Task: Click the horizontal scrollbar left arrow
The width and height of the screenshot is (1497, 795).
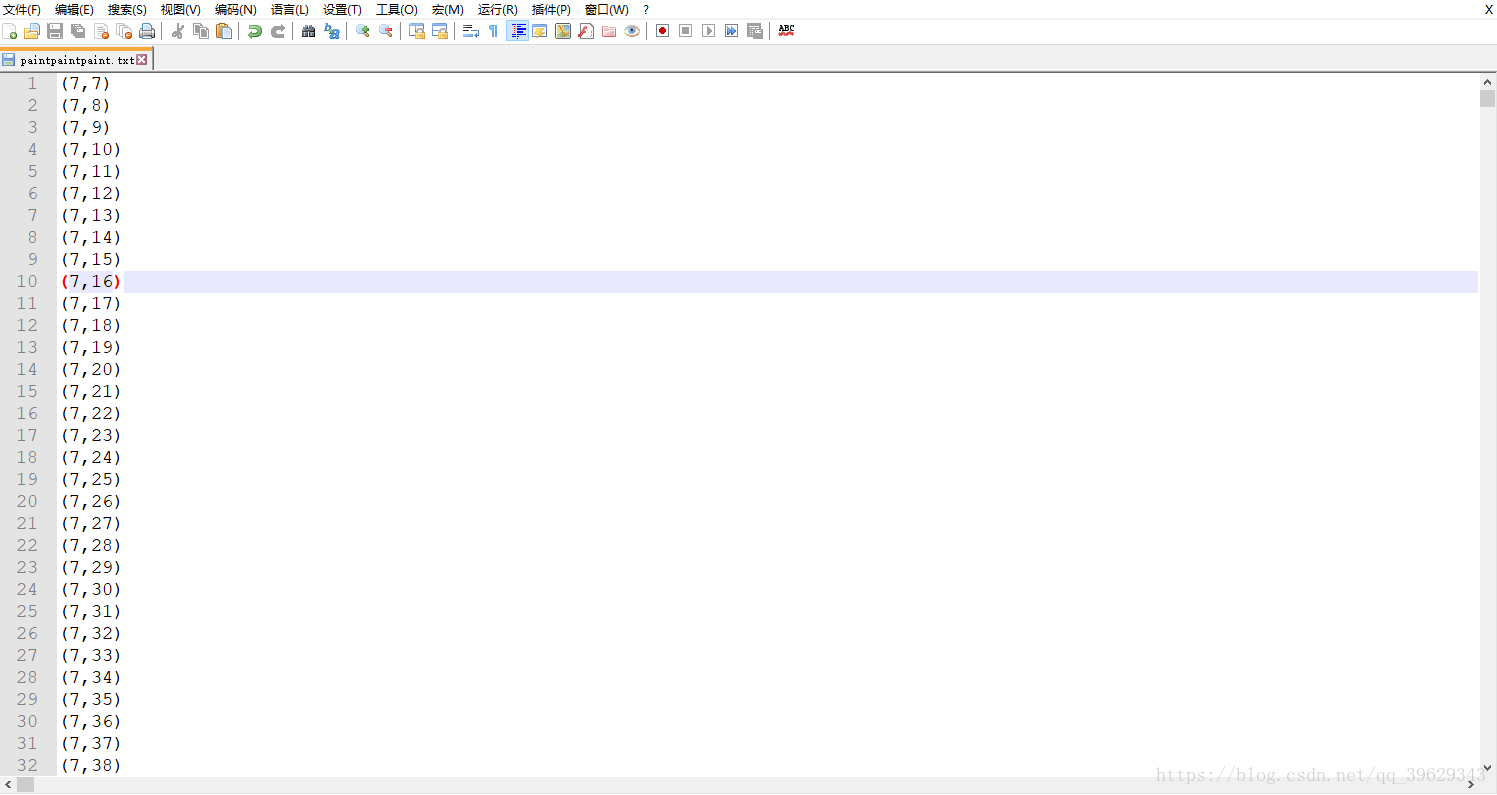Action: coord(8,785)
